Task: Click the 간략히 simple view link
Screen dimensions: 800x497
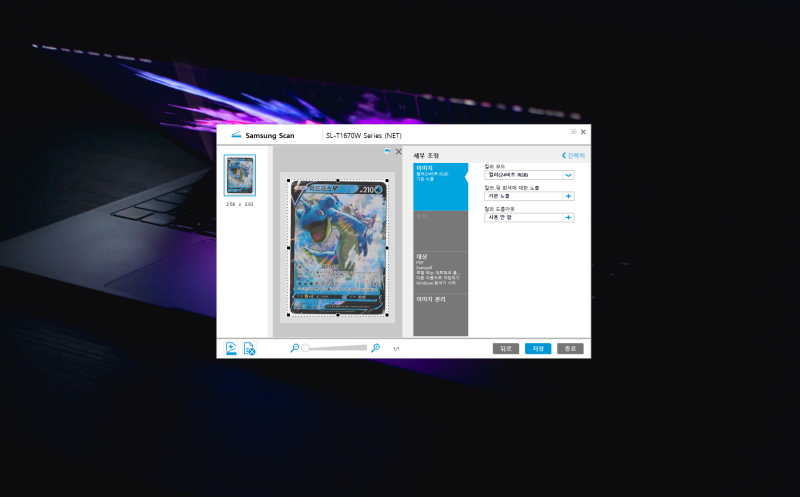Action: pos(573,155)
